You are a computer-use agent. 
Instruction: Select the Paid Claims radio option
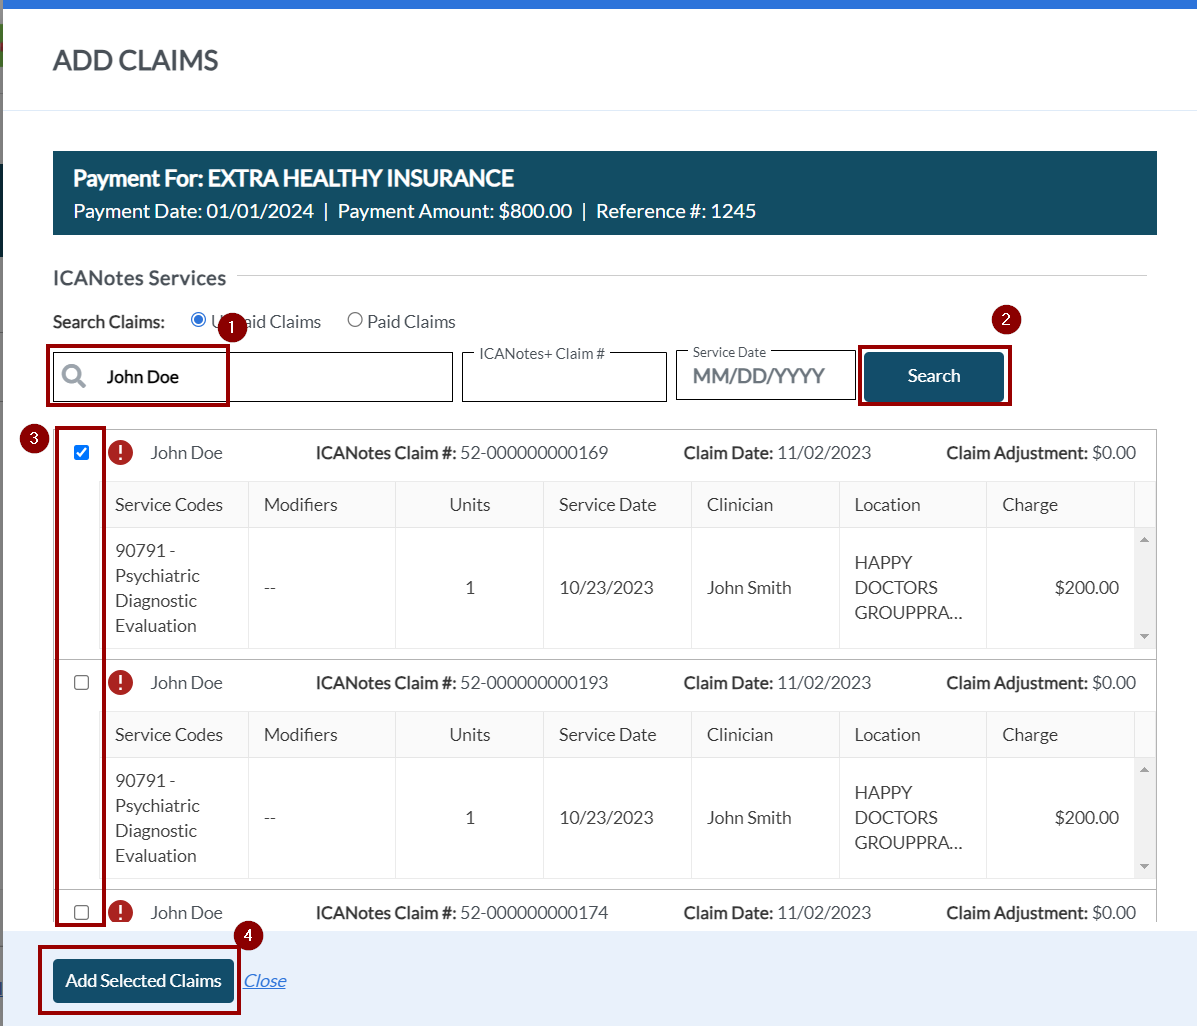[x=355, y=320]
